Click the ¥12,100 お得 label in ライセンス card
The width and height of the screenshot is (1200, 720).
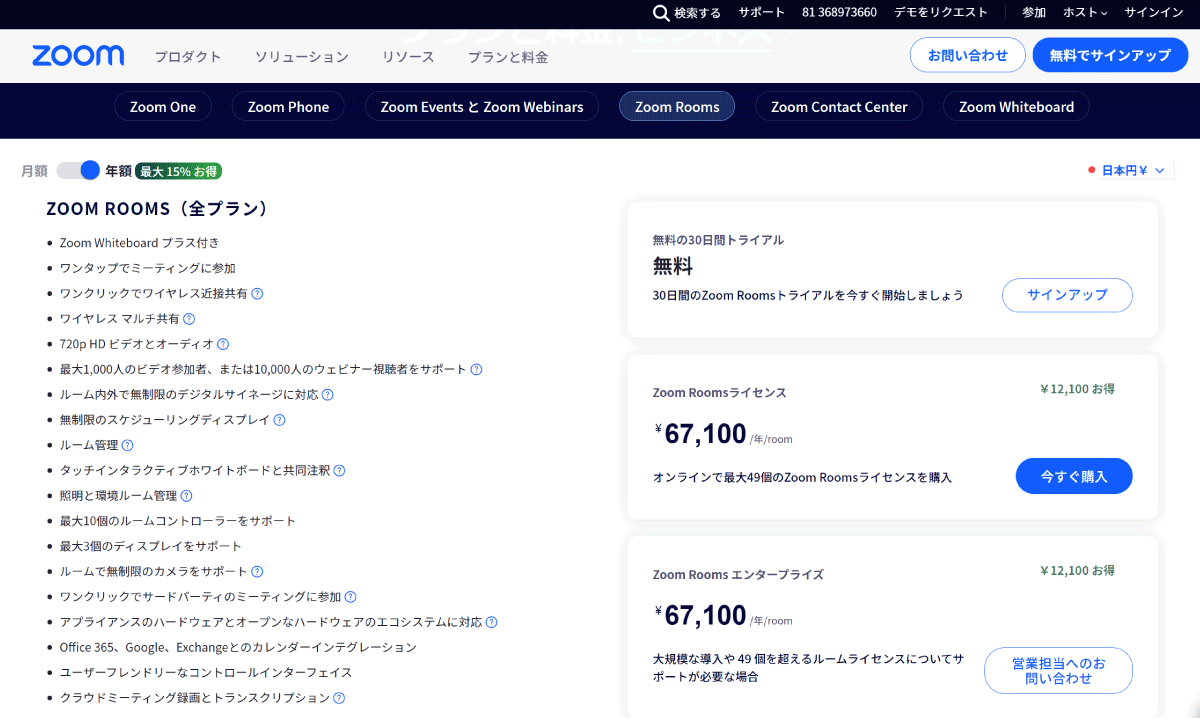coord(1077,389)
